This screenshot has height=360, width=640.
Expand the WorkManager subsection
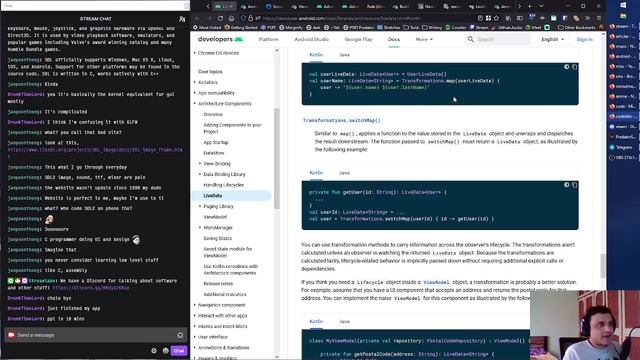pos(200,228)
